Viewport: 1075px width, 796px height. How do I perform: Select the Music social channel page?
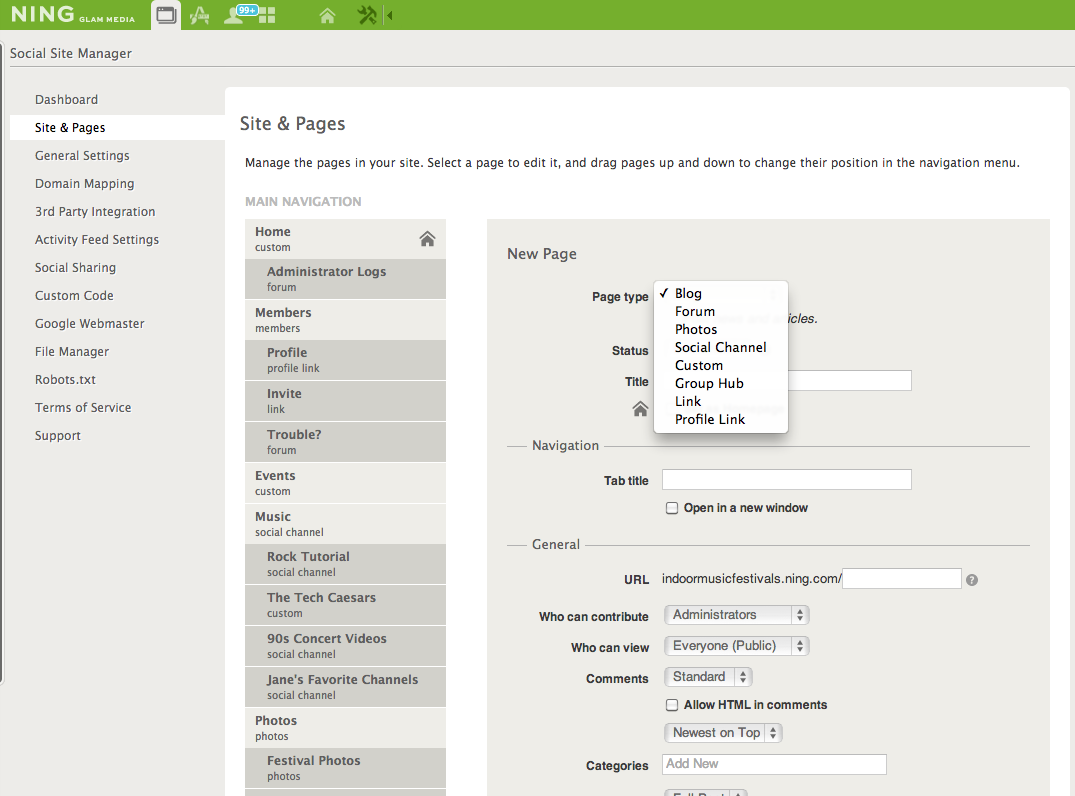346,524
